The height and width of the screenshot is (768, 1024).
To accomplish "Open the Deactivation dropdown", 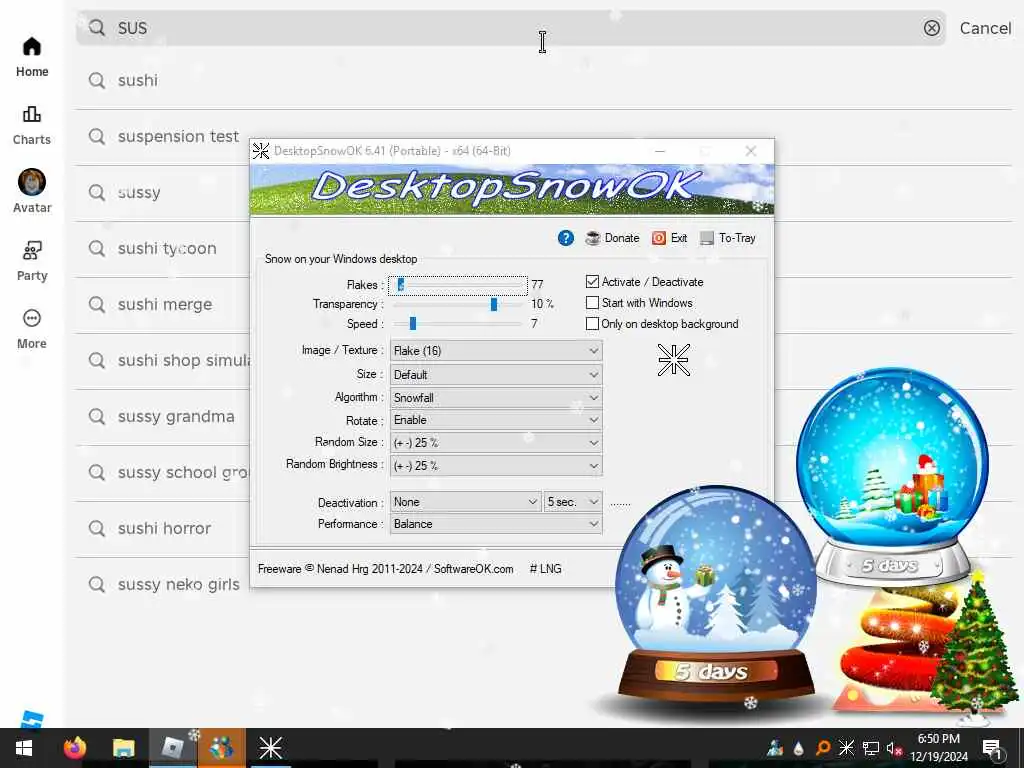I will coord(465,502).
